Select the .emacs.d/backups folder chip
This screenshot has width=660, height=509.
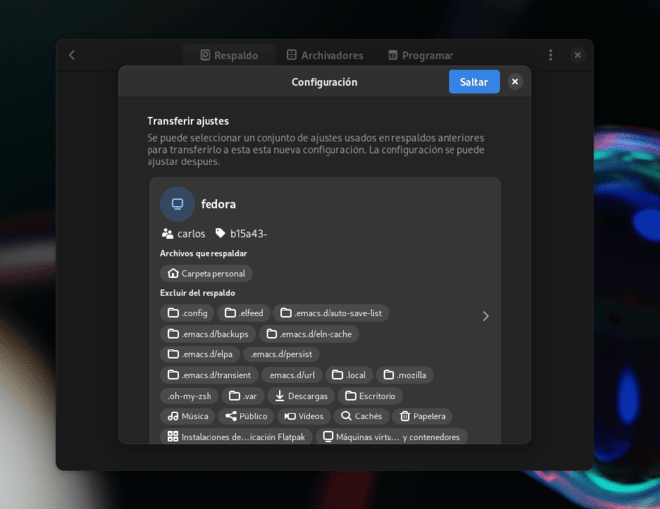208,334
